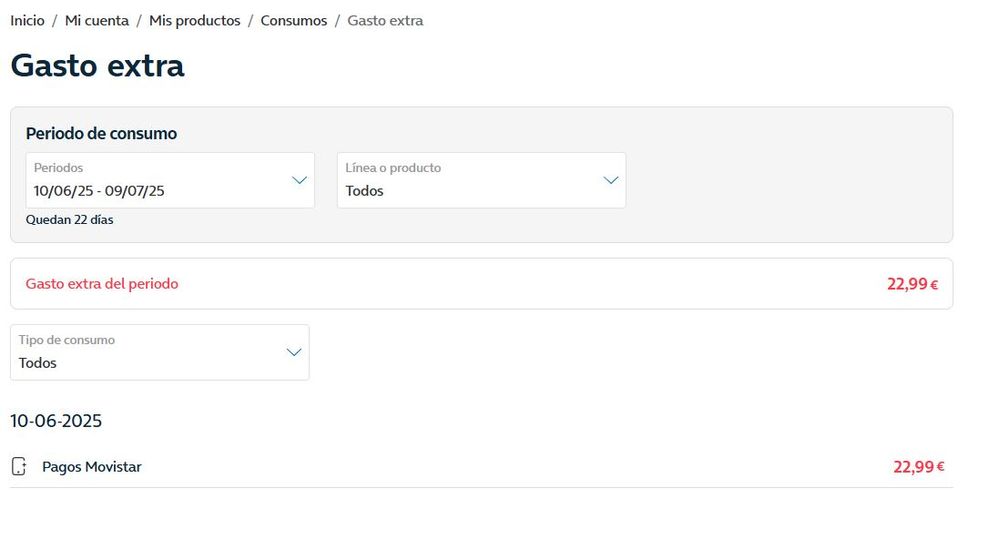Image resolution: width=999 pixels, height=549 pixels.
Task: Click the Gasto extra page heading
Action: tap(97, 66)
